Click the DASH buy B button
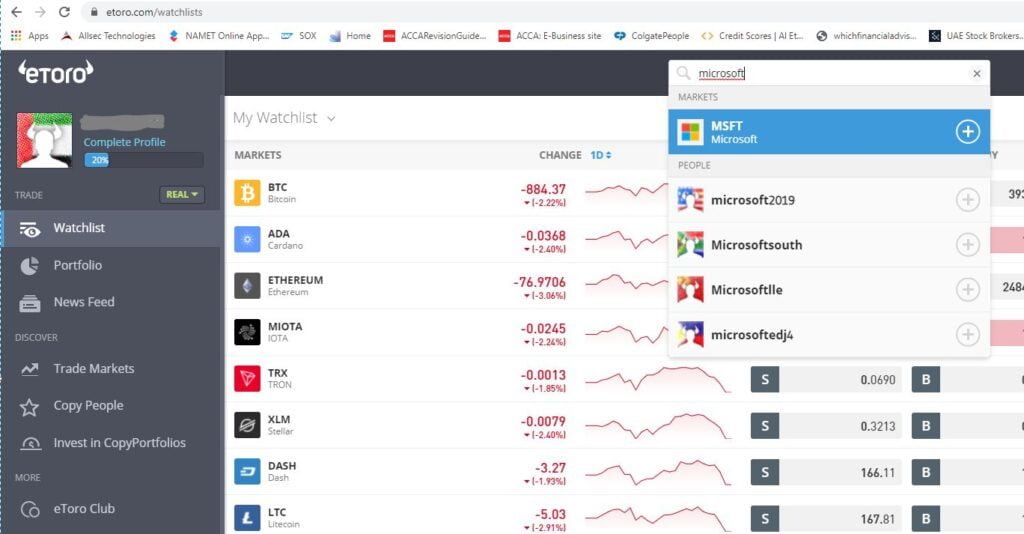The width and height of the screenshot is (1024, 534). click(x=925, y=472)
